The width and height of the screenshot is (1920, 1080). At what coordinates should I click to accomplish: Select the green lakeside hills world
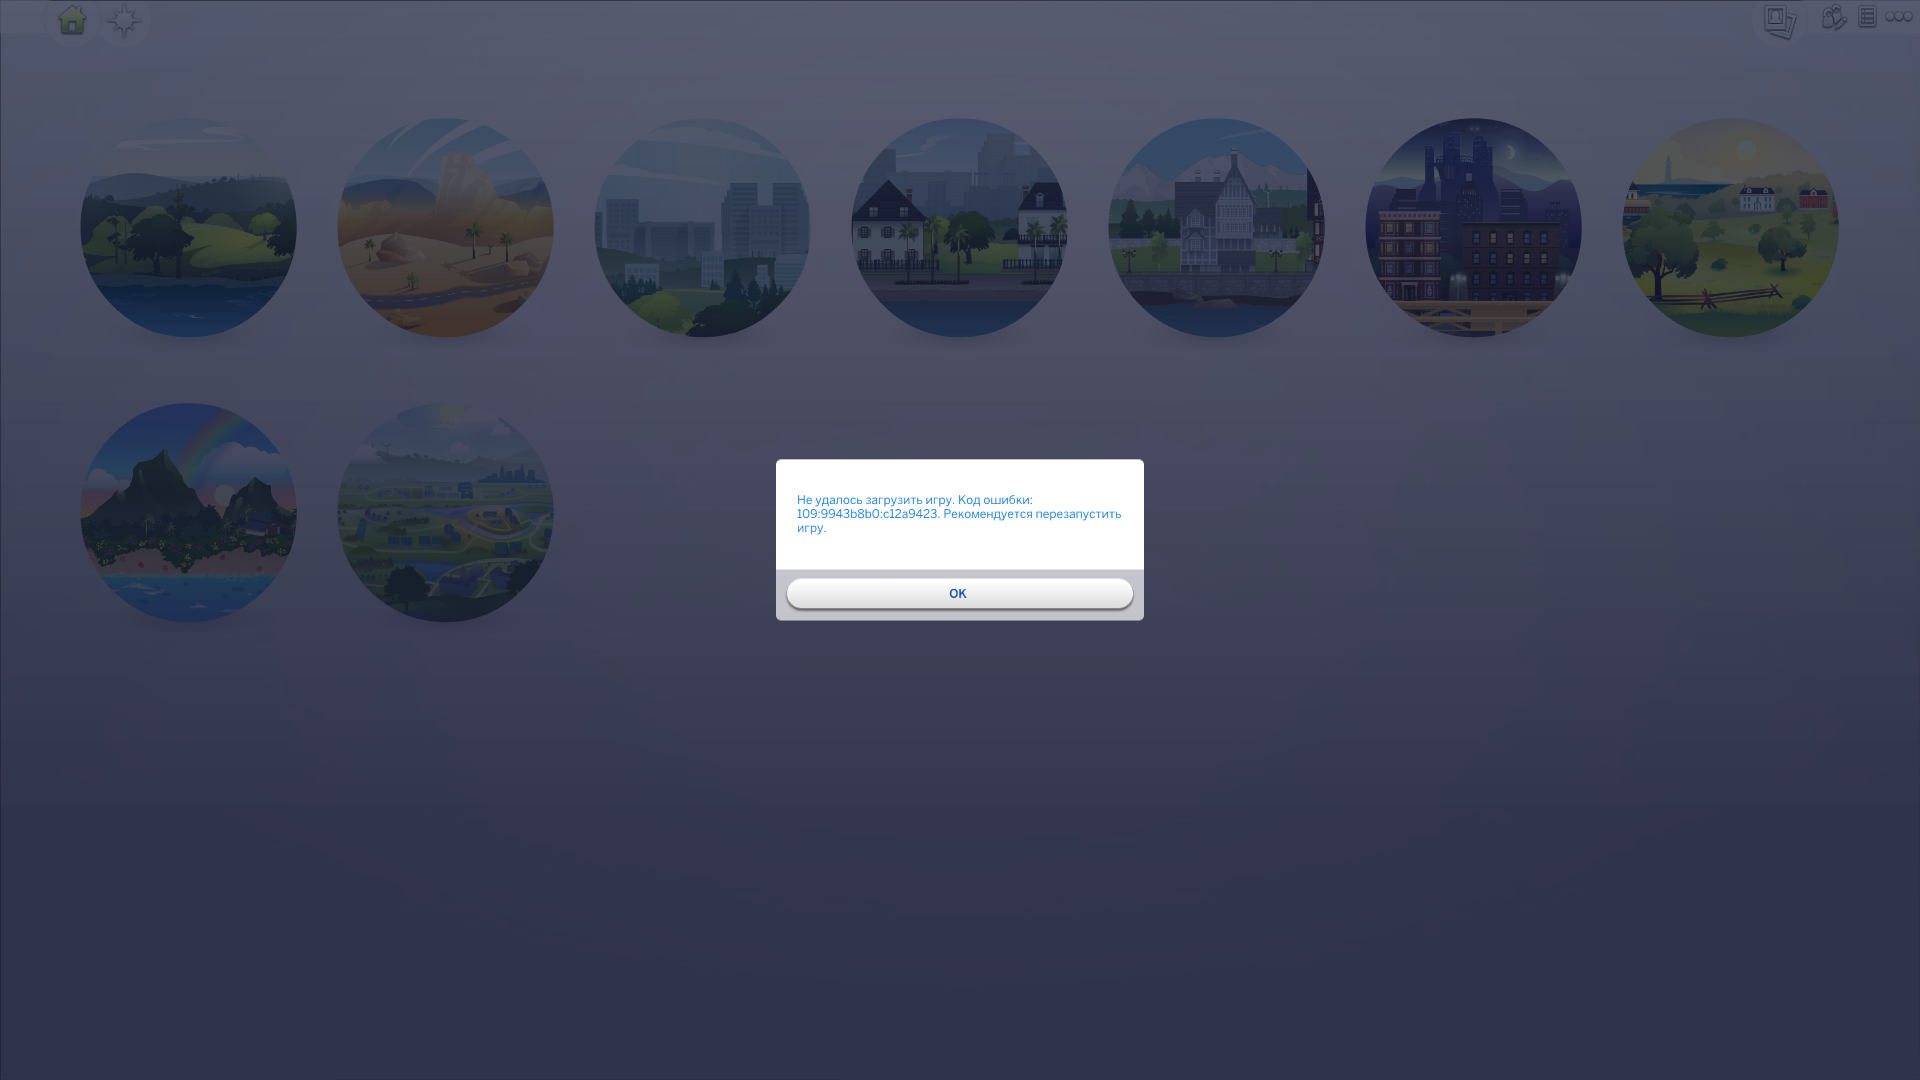(x=188, y=228)
